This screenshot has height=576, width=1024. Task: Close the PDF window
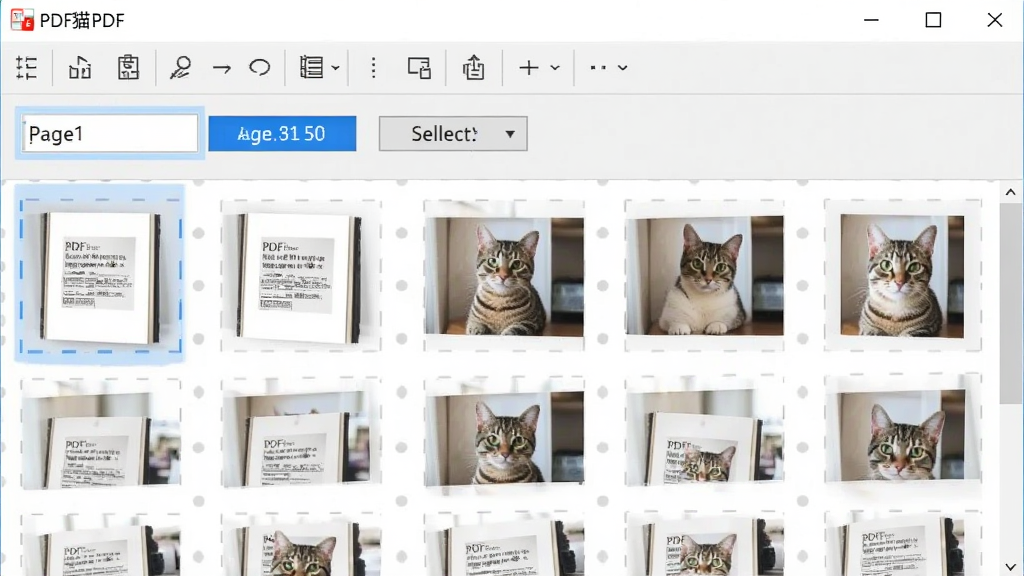995,20
